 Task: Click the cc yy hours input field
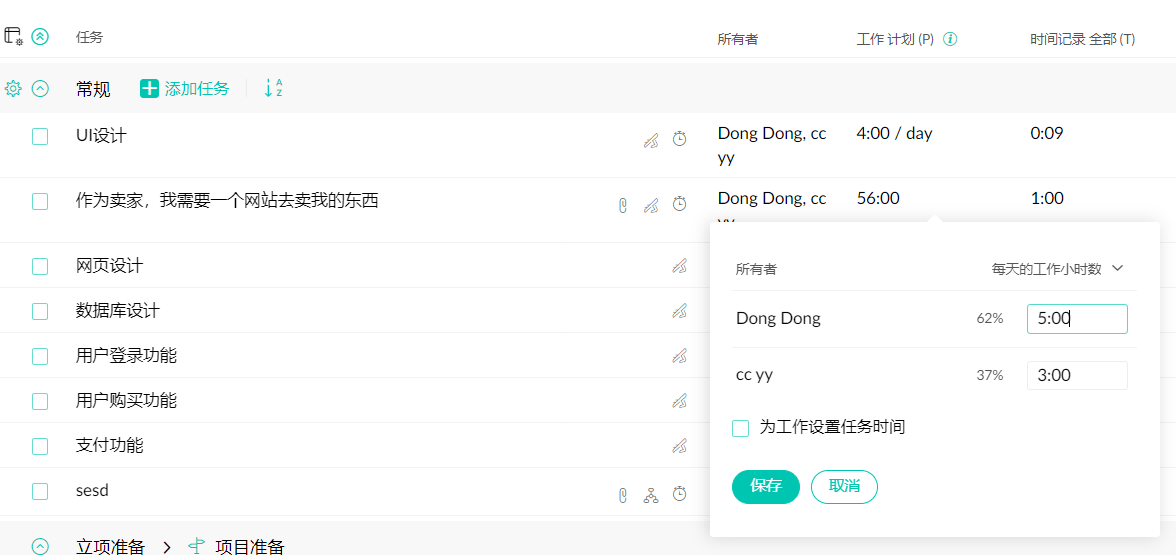(1077, 376)
